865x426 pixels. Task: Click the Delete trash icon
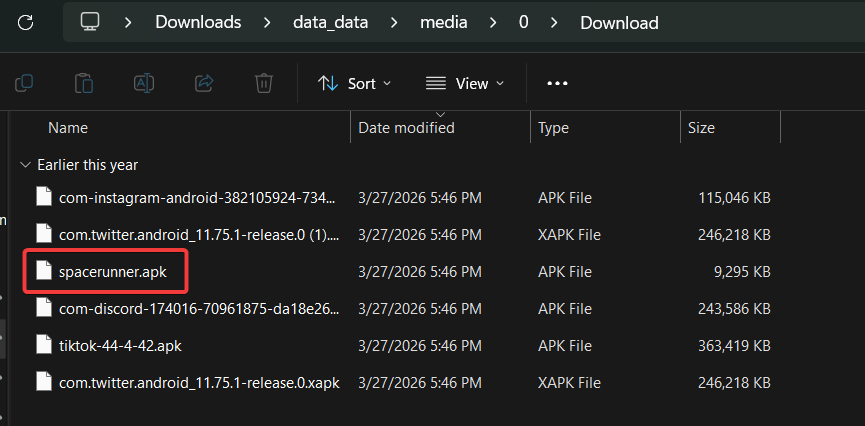pos(264,83)
